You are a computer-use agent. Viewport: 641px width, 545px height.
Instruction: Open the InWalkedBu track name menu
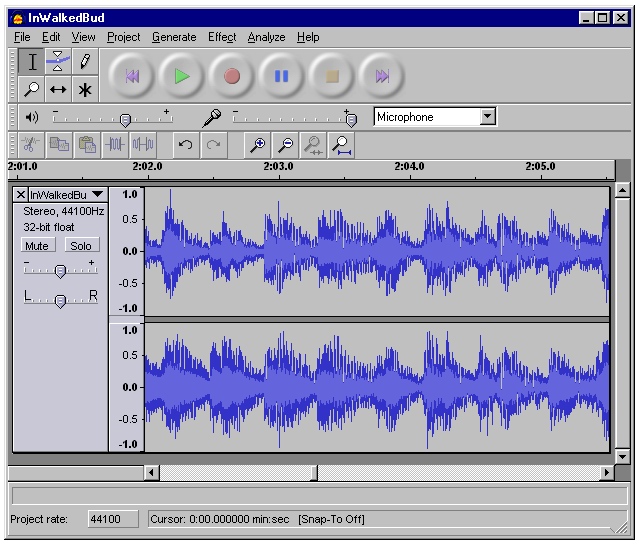click(67, 195)
